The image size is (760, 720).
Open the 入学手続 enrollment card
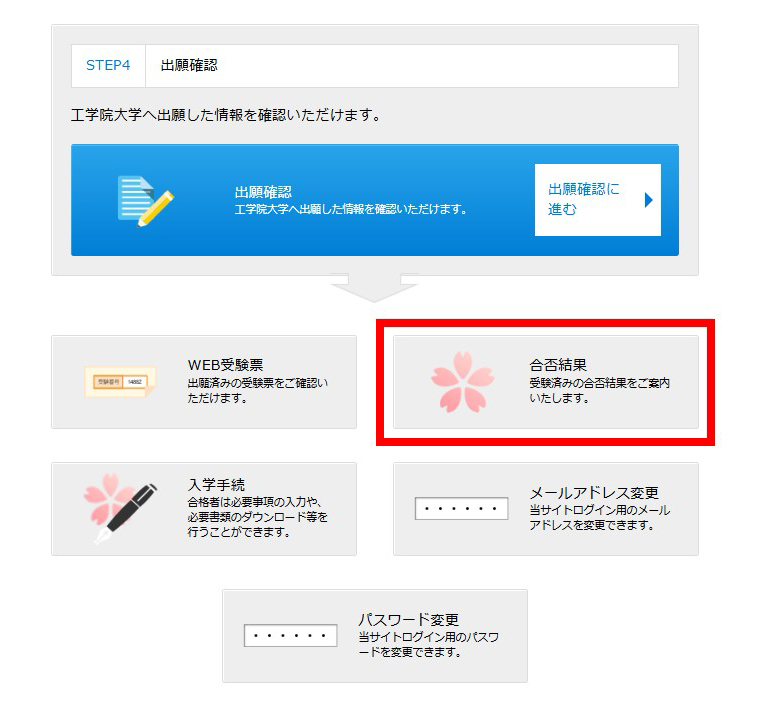[204, 509]
